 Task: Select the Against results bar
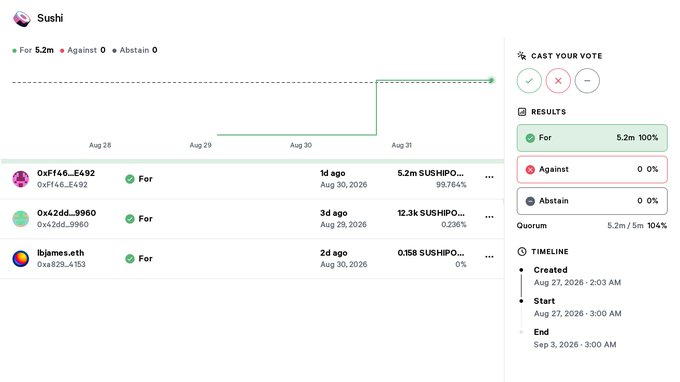[592, 170]
